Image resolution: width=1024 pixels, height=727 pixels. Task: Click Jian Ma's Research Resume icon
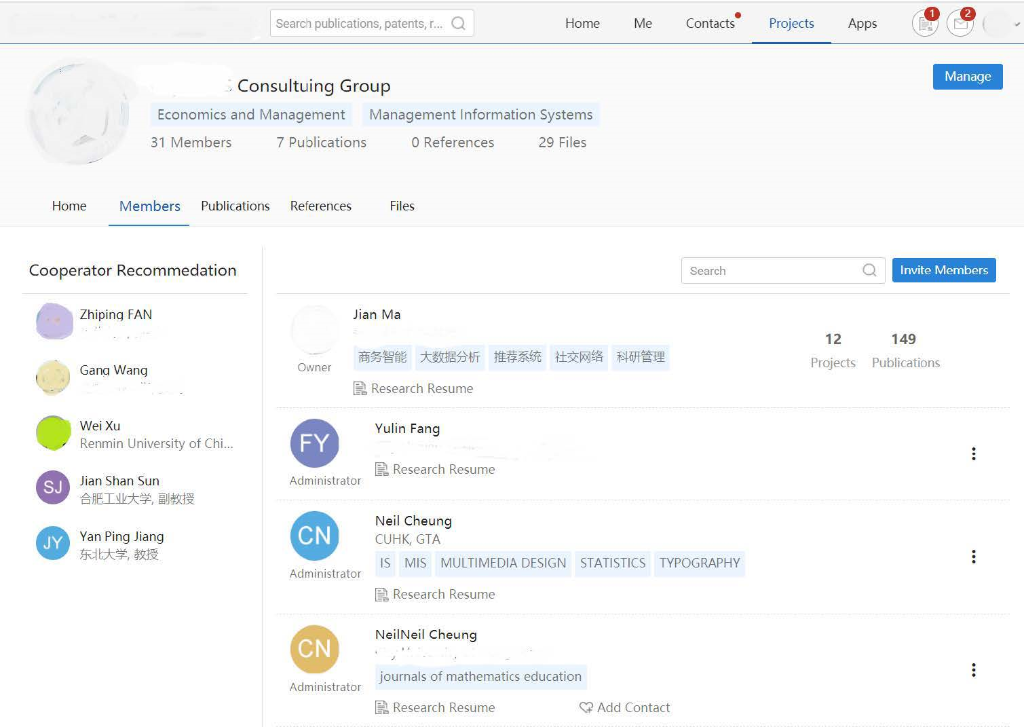360,389
